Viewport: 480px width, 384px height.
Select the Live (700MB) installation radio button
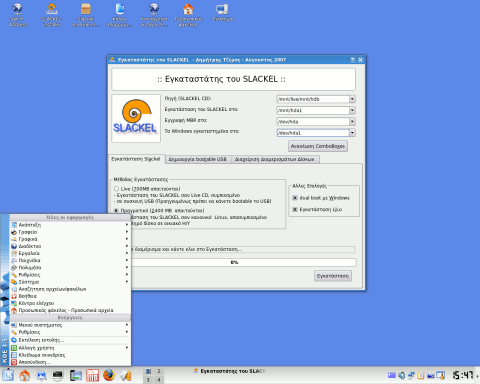click(116, 189)
